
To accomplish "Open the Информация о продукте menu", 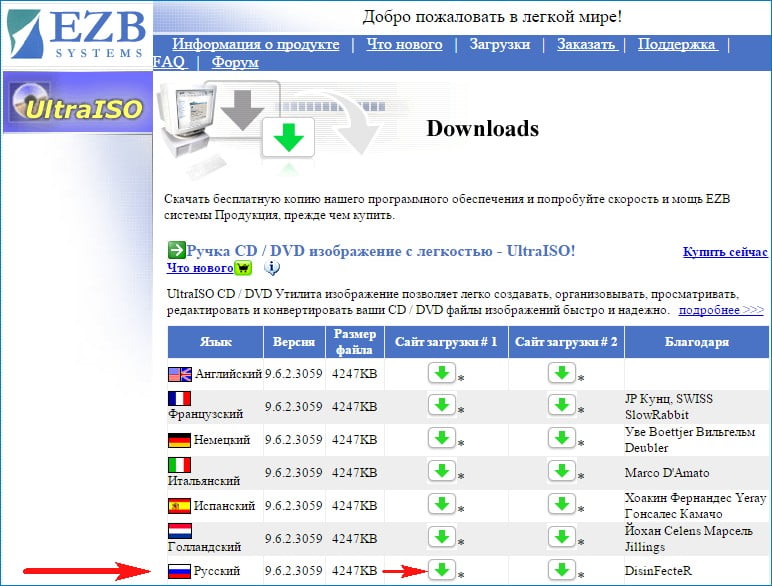I will point(255,44).
